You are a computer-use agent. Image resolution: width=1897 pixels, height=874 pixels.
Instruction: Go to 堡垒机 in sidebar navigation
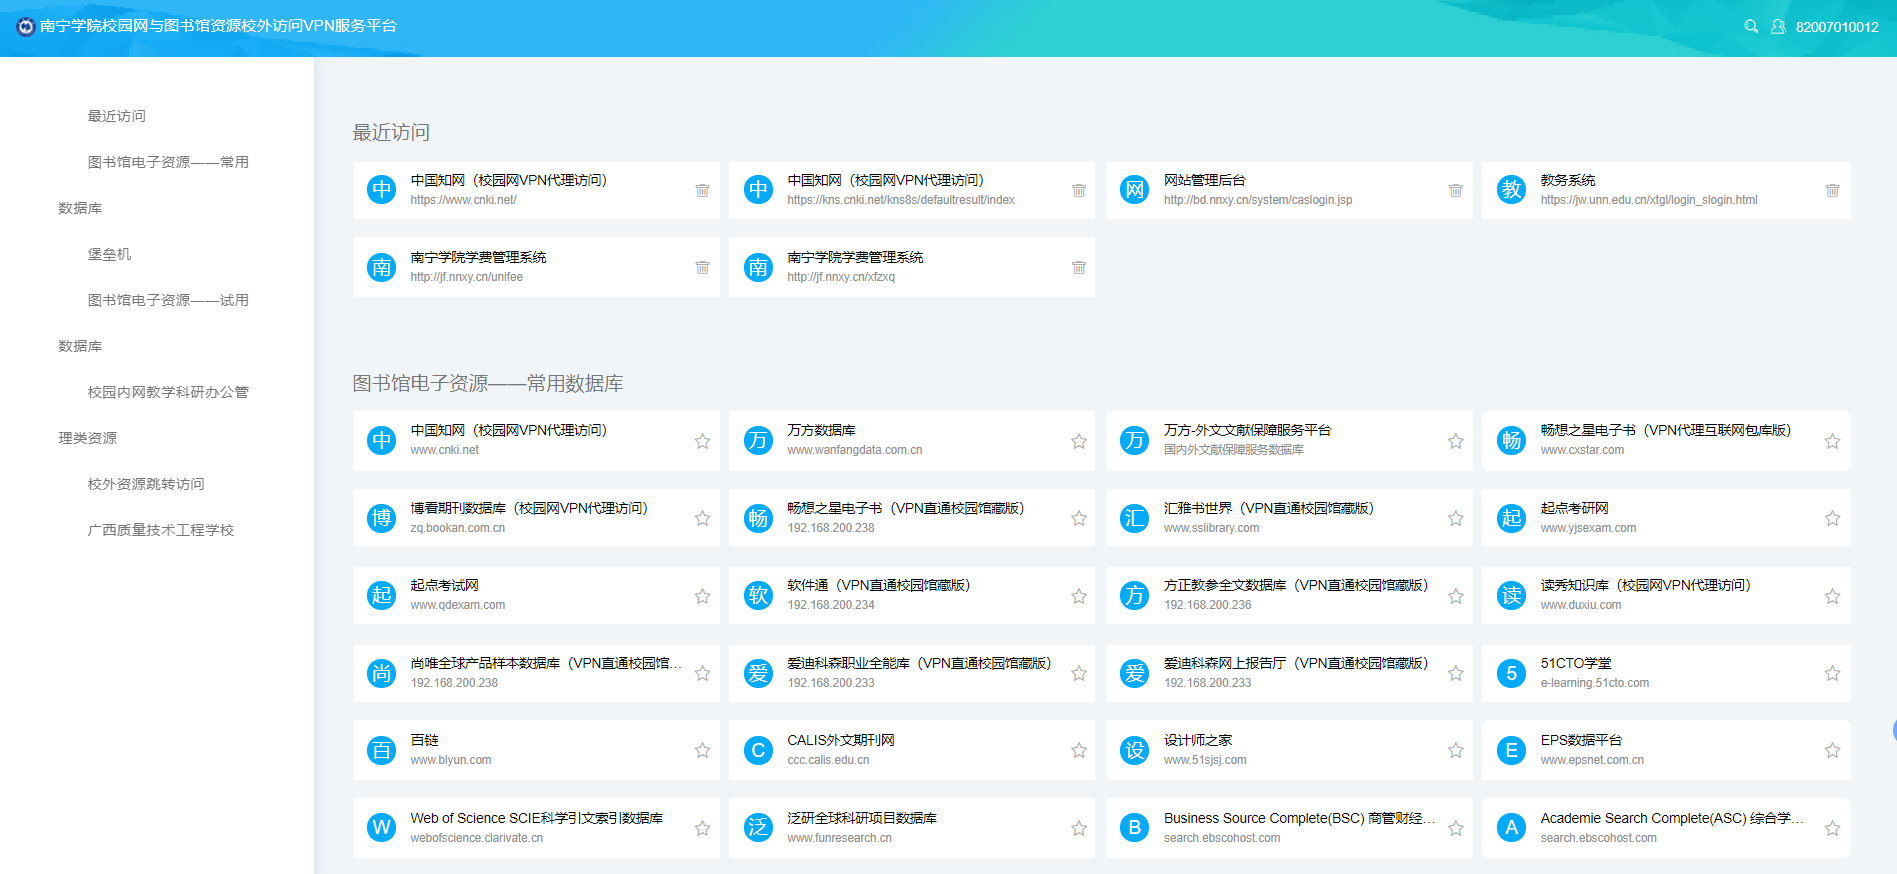click(x=109, y=254)
